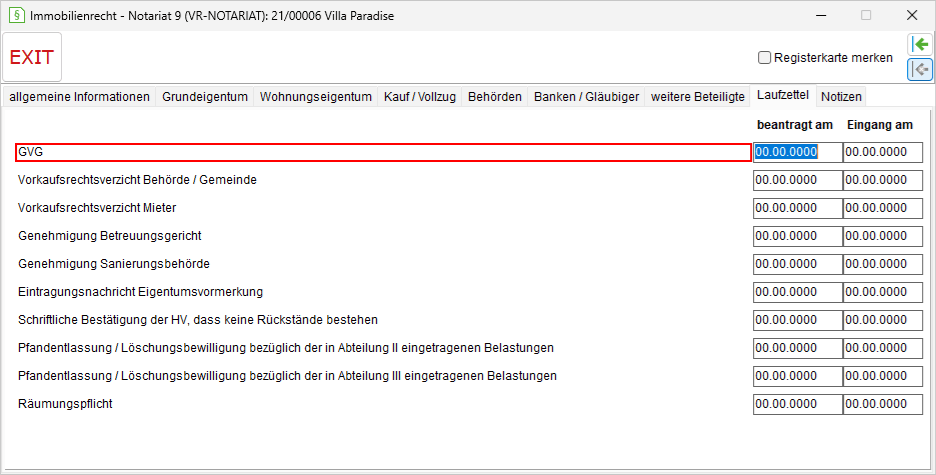Viewport: 936px width, 475px height.
Task: Tick the Registerkarte merken checkbox
Action: (764, 58)
